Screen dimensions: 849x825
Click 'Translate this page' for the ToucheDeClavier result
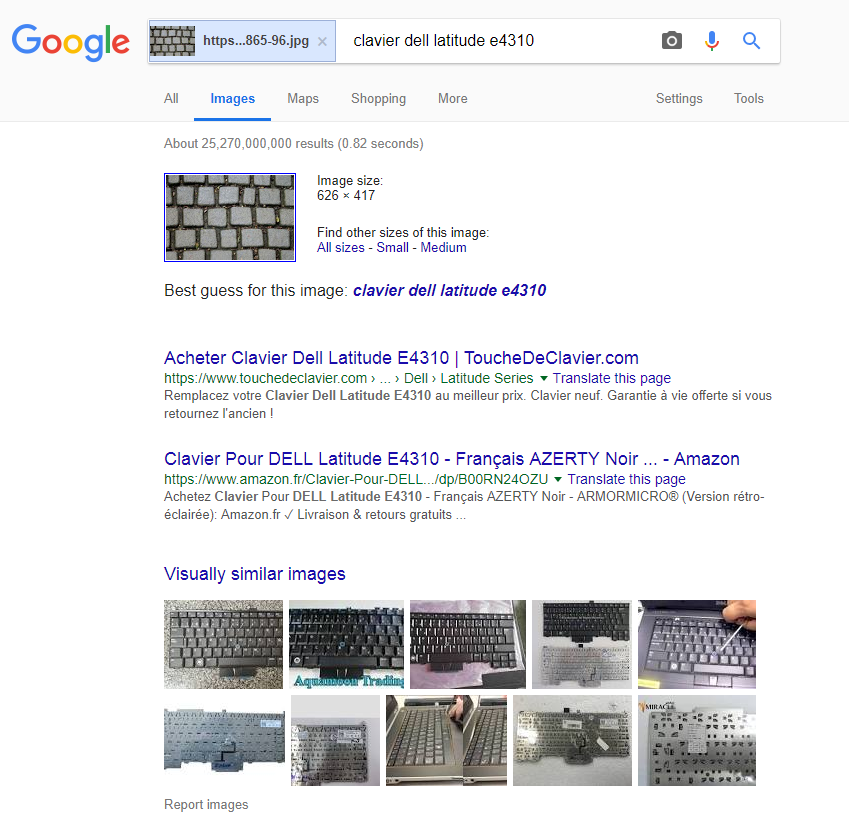click(612, 378)
